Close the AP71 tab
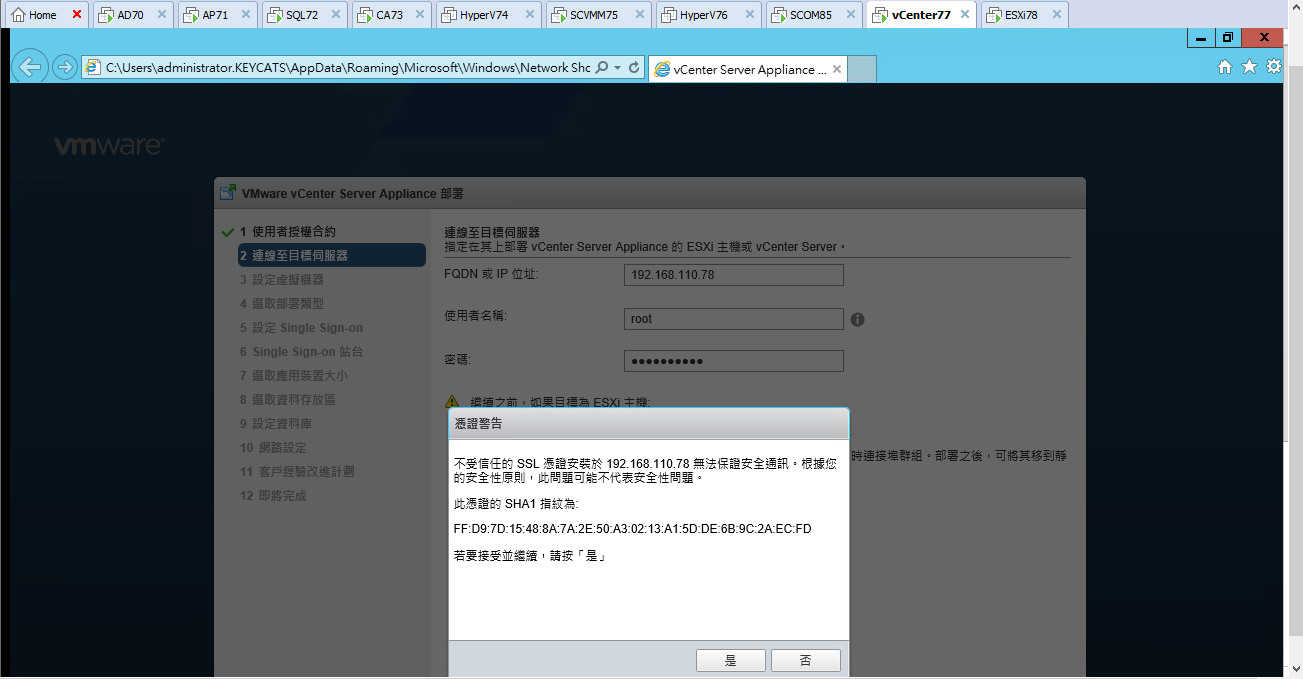Screen dimensions: 1303x679 (x=247, y=15)
